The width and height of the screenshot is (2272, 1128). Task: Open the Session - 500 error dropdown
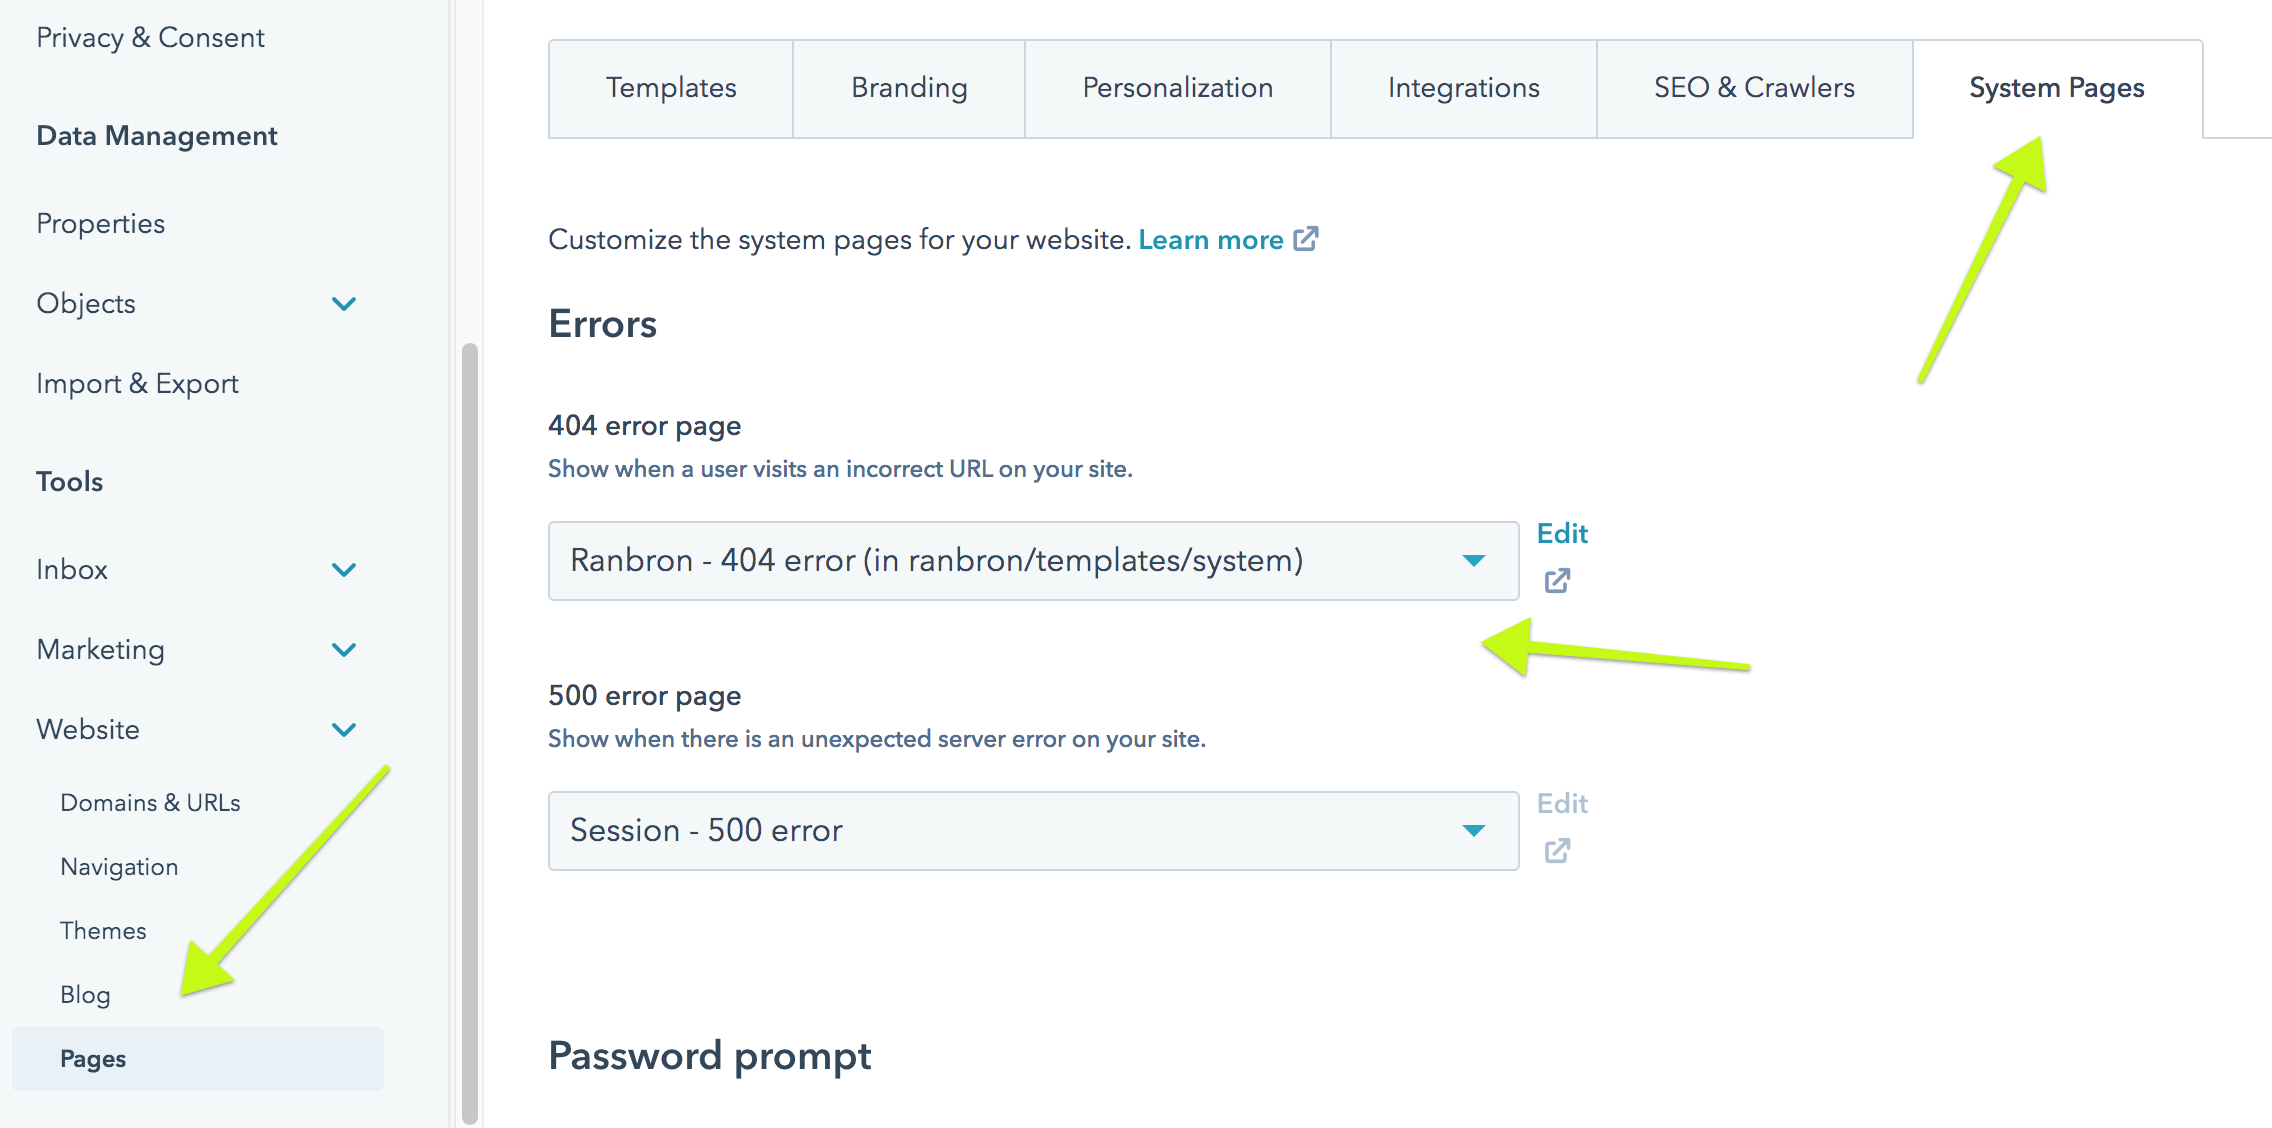coord(1033,831)
